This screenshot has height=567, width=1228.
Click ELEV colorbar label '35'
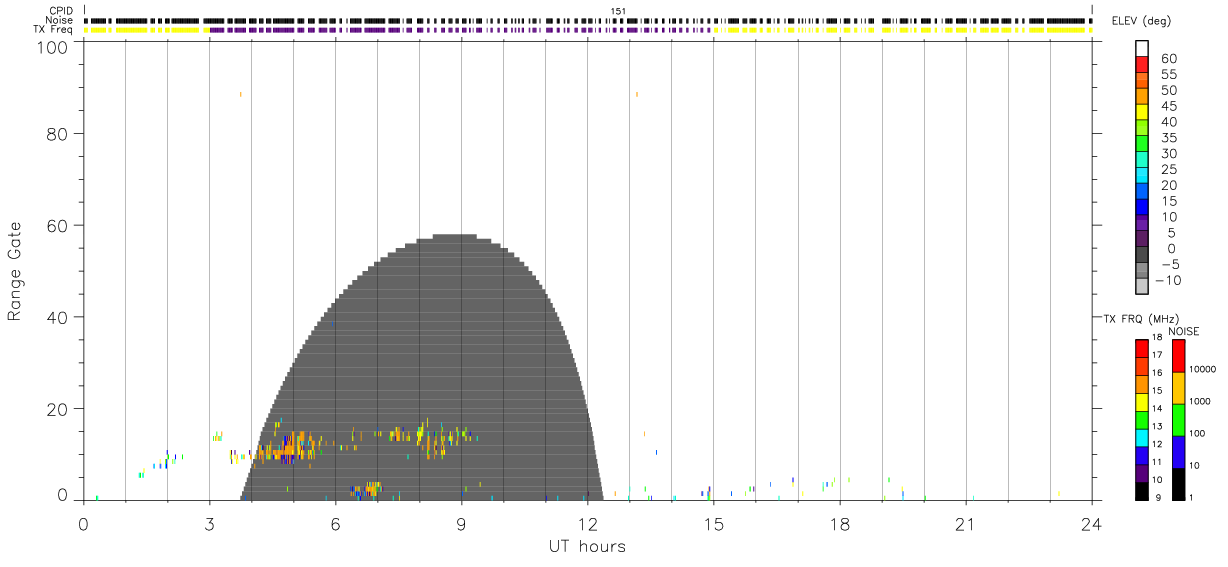click(1169, 138)
